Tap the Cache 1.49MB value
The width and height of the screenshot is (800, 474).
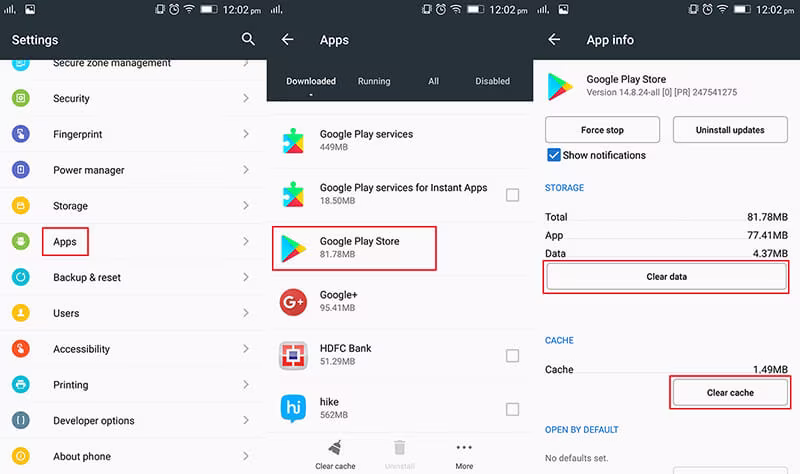pos(770,369)
